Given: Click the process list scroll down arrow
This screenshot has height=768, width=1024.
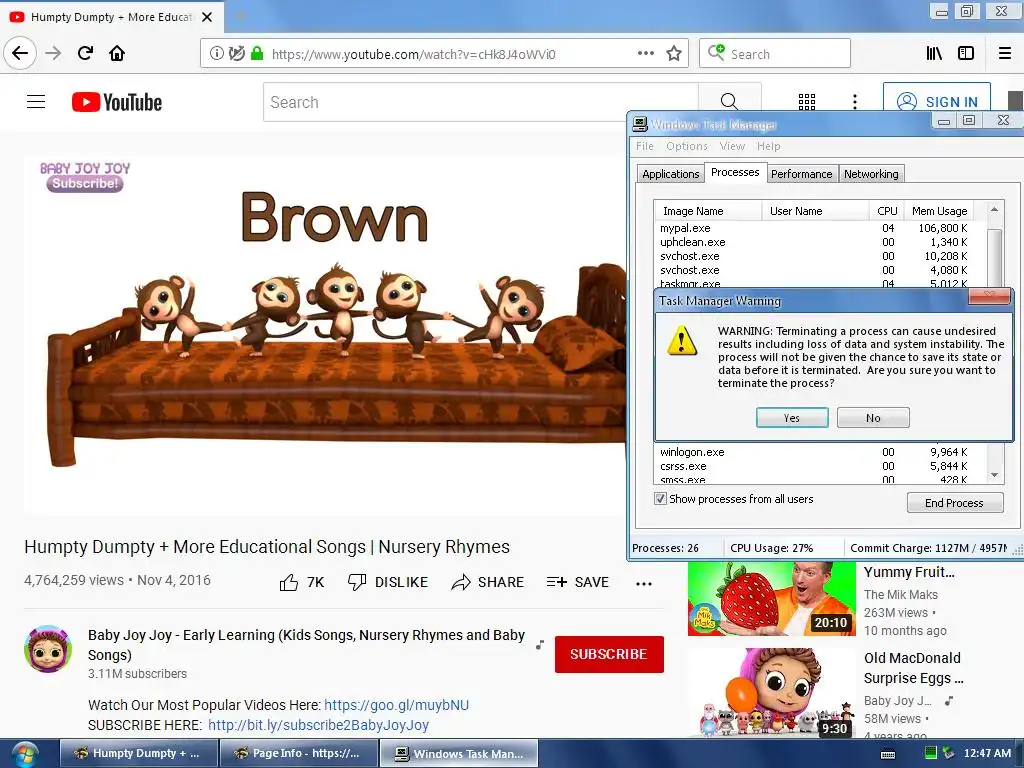Looking at the screenshot, I should 994,475.
